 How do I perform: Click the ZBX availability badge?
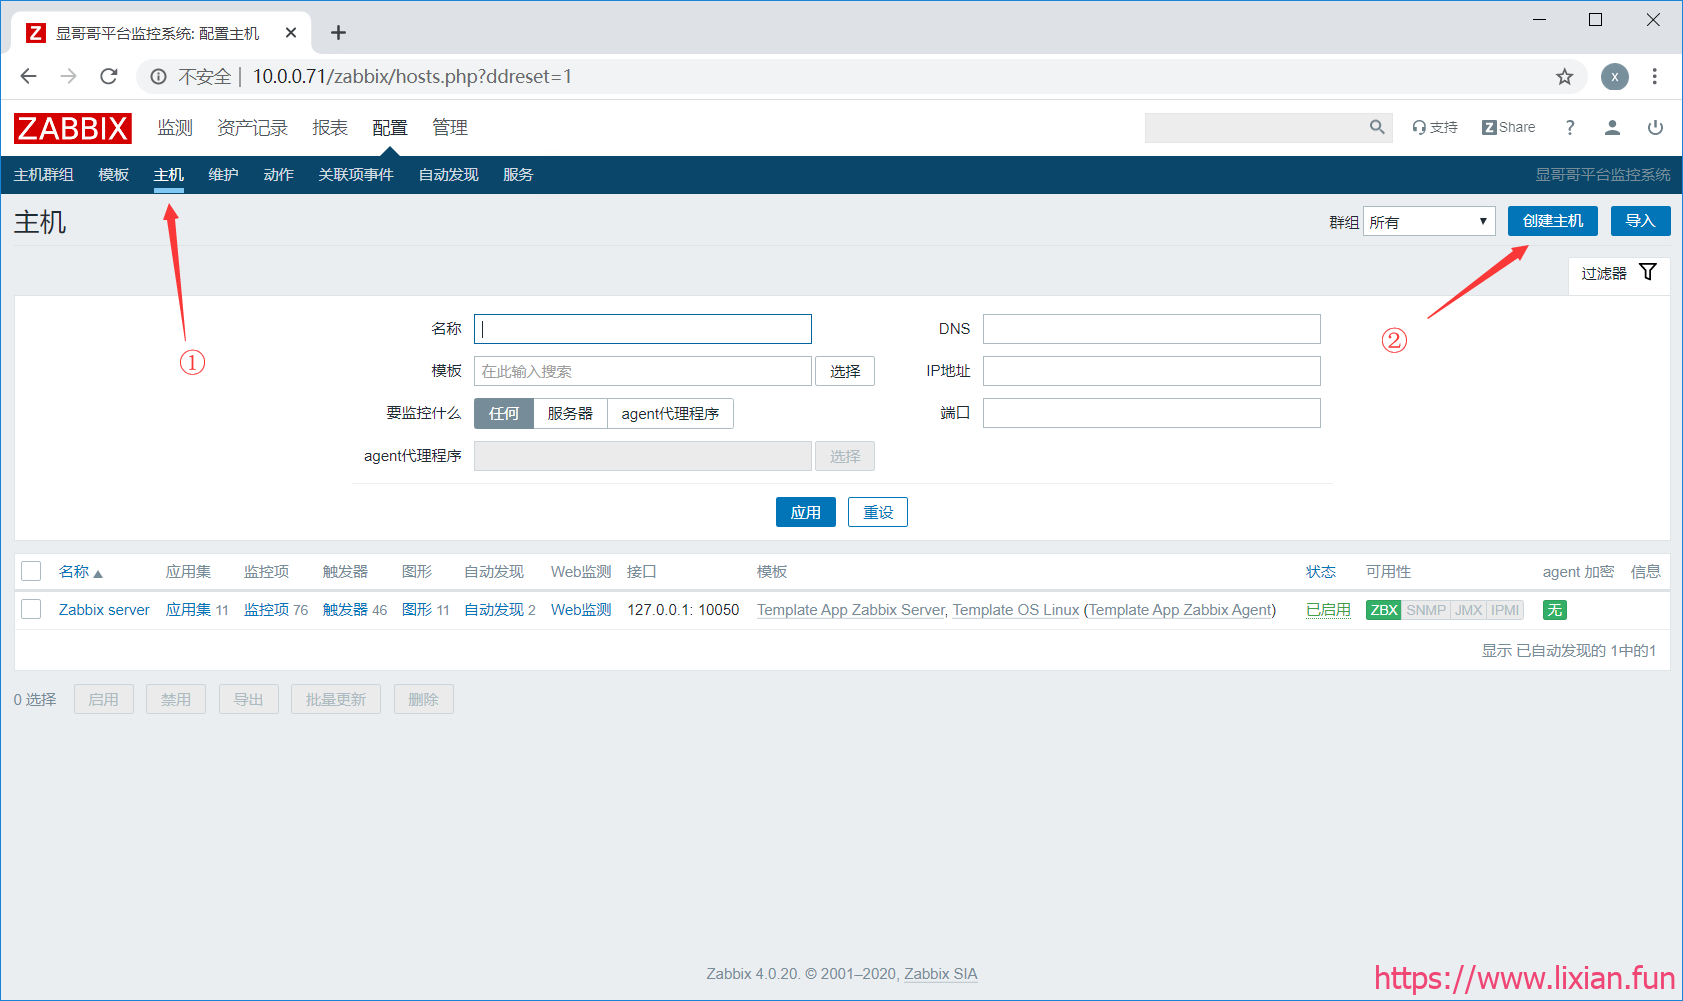click(1384, 610)
